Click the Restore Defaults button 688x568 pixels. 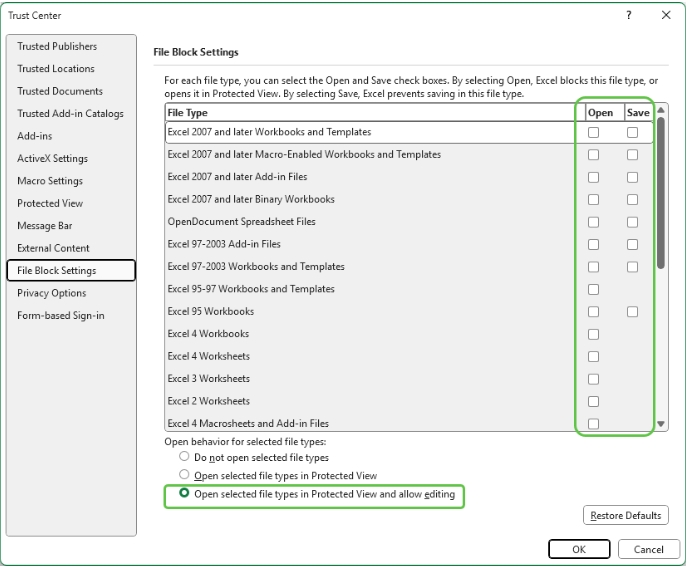(625, 516)
